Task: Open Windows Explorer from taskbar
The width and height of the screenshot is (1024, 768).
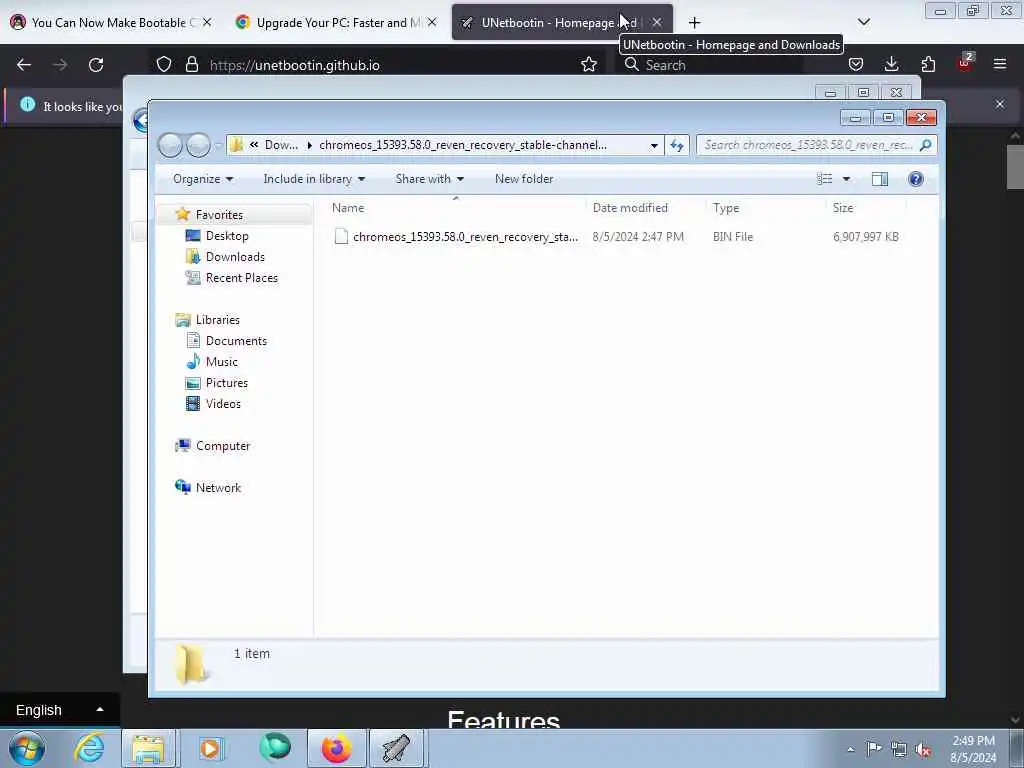Action: [148, 748]
